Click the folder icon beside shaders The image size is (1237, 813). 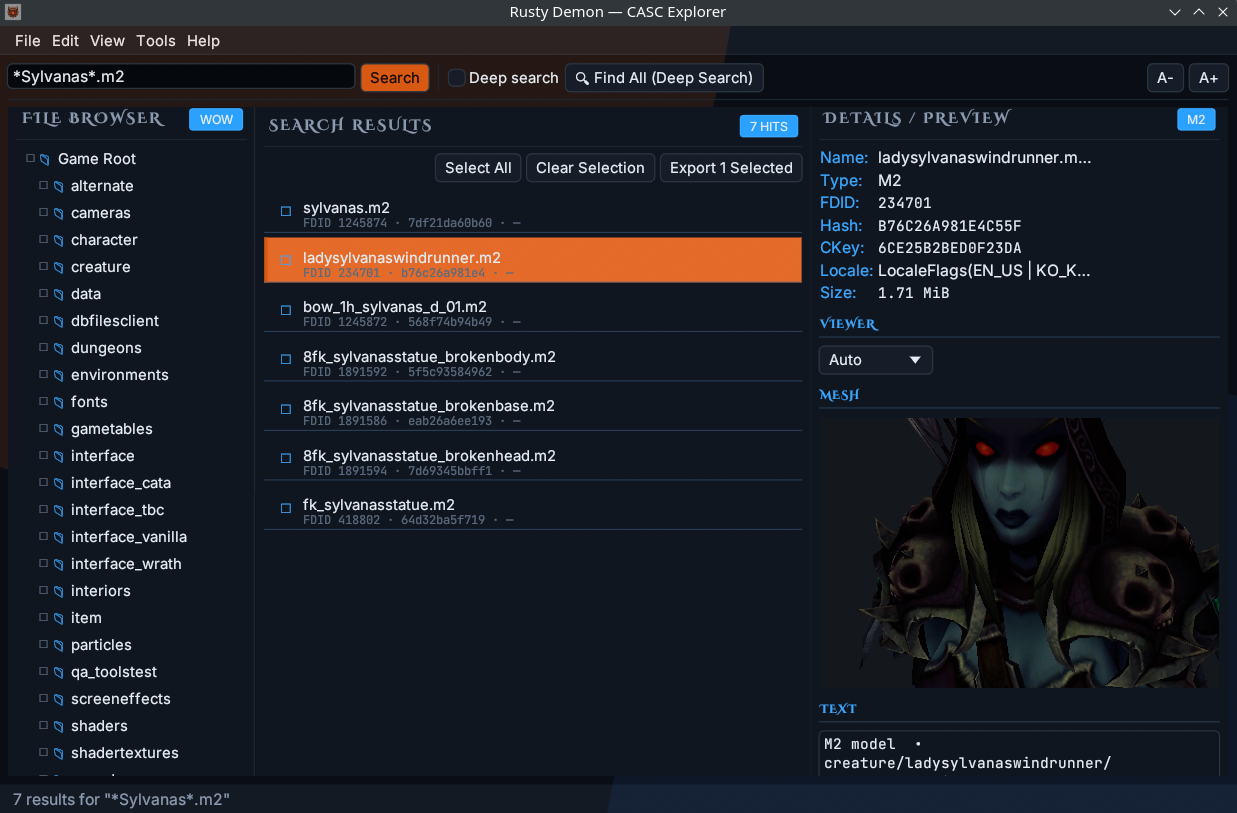(x=58, y=726)
